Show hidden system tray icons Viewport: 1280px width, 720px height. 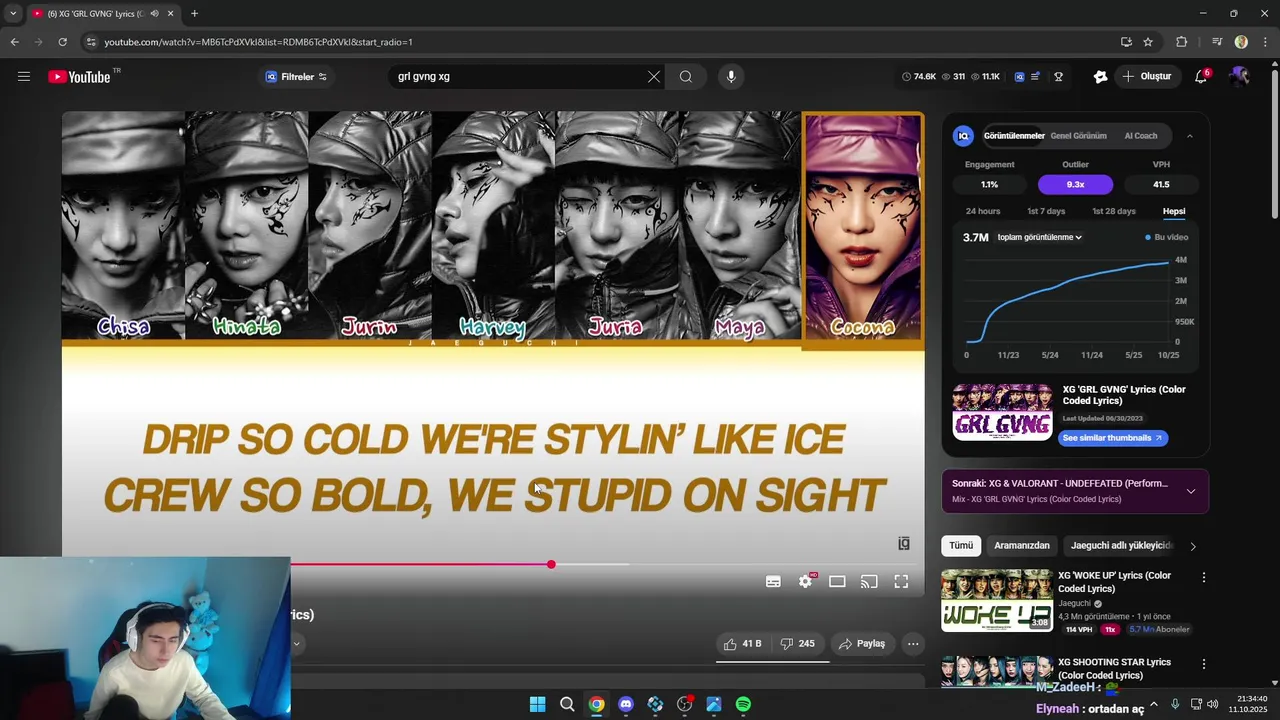pos(1153,705)
